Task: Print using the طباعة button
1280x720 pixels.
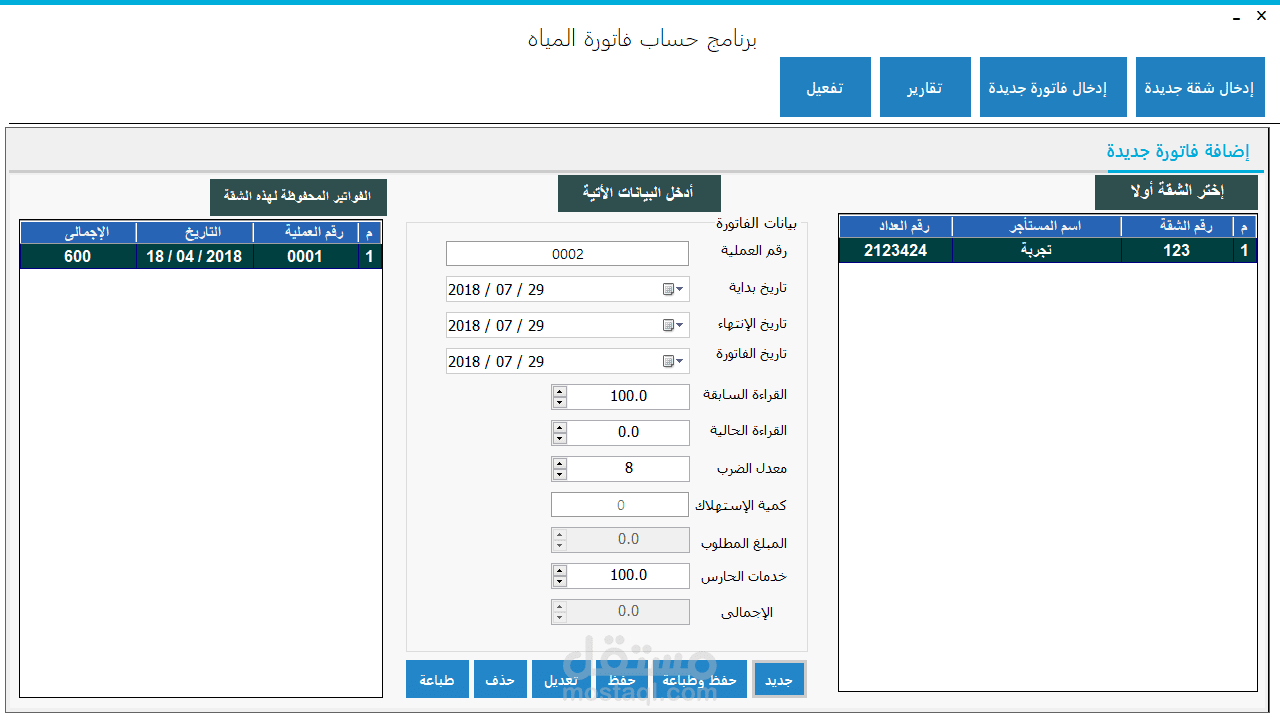Action: pyautogui.click(x=437, y=679)
